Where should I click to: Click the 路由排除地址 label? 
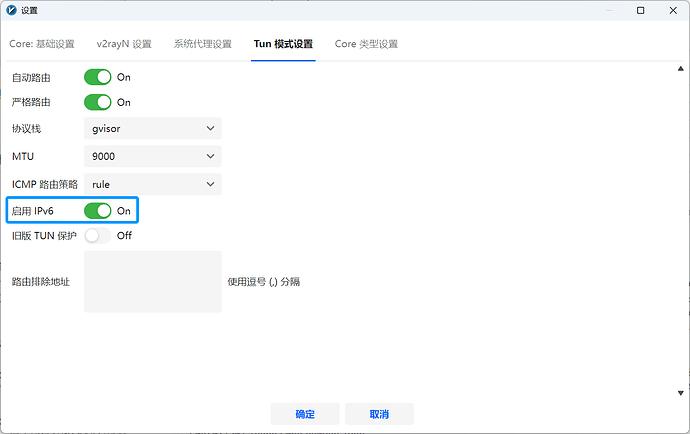pos(40,282)
